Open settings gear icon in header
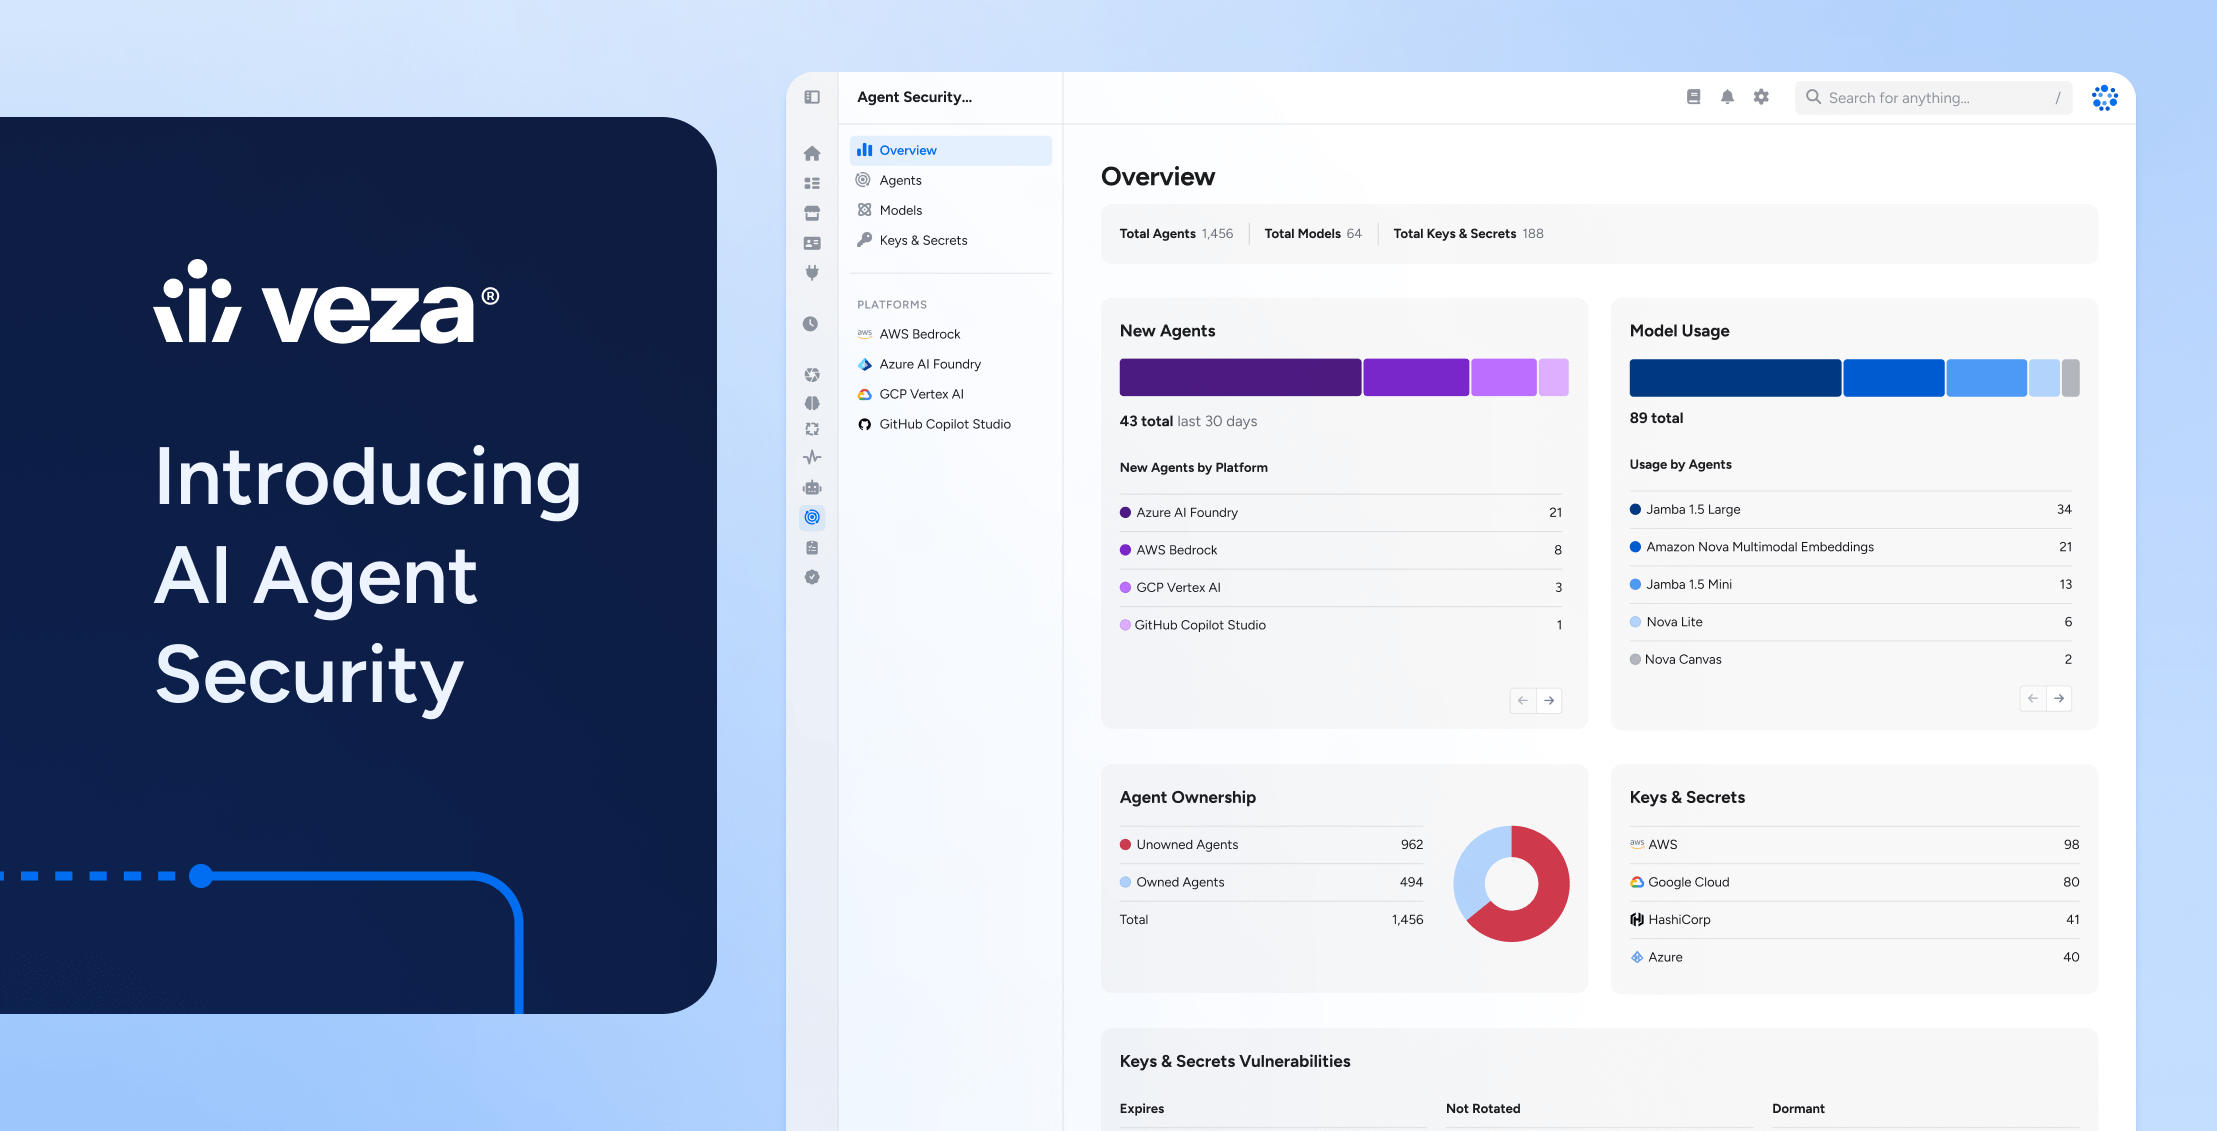Screen dimensions: 2217x1131 pyautogui.click(x=1761, y=97)
